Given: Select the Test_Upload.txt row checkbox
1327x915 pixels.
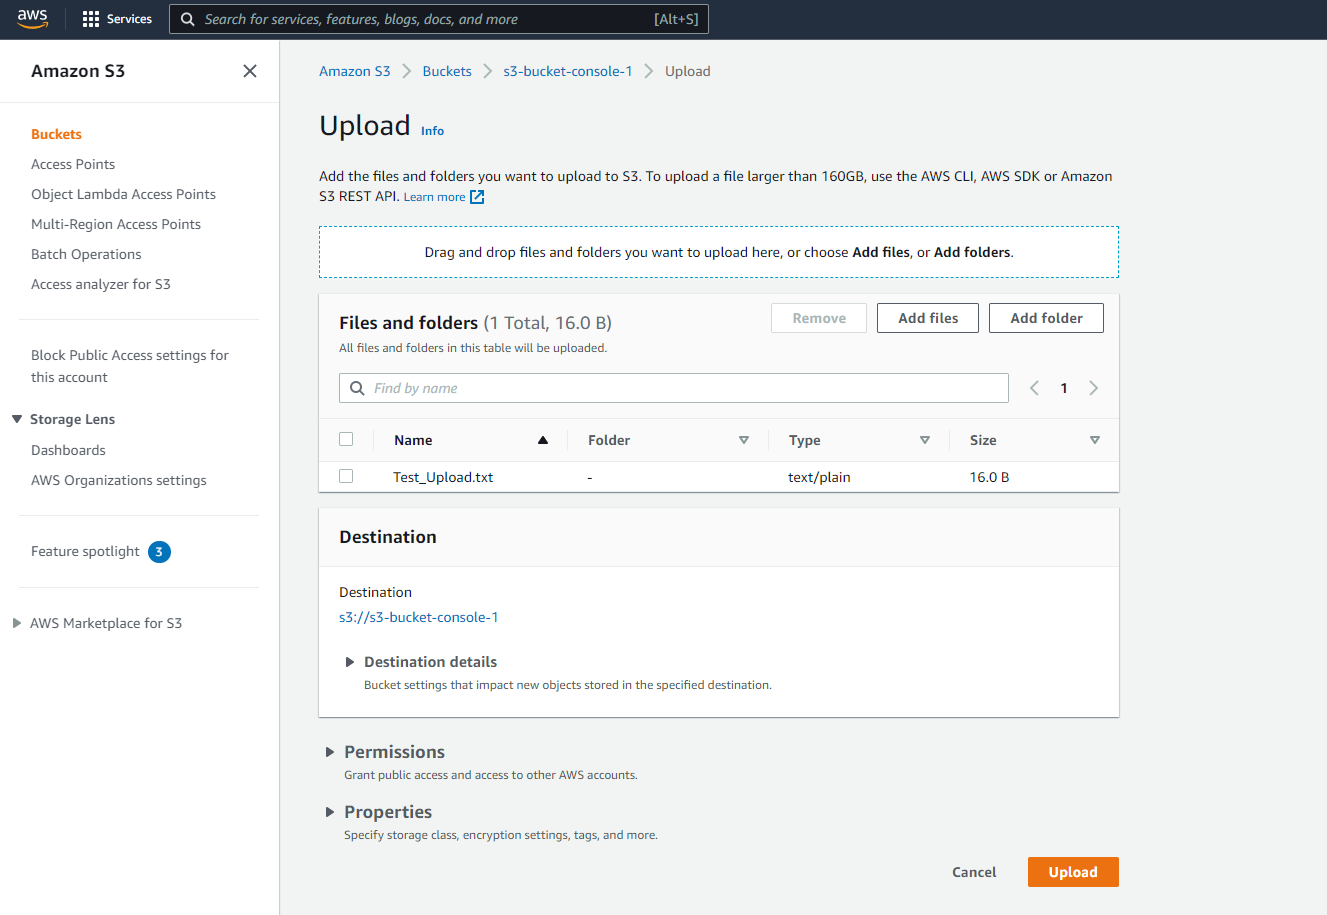Looking at the screenshot, I should [346, 476].
